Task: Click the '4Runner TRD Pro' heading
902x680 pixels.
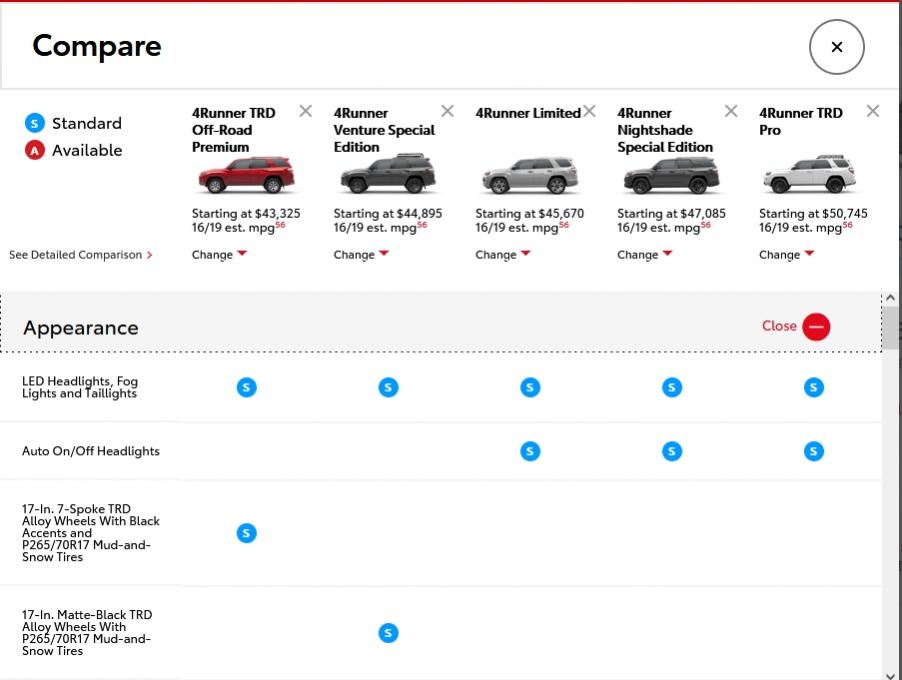Action: click(x=801, y=121)
